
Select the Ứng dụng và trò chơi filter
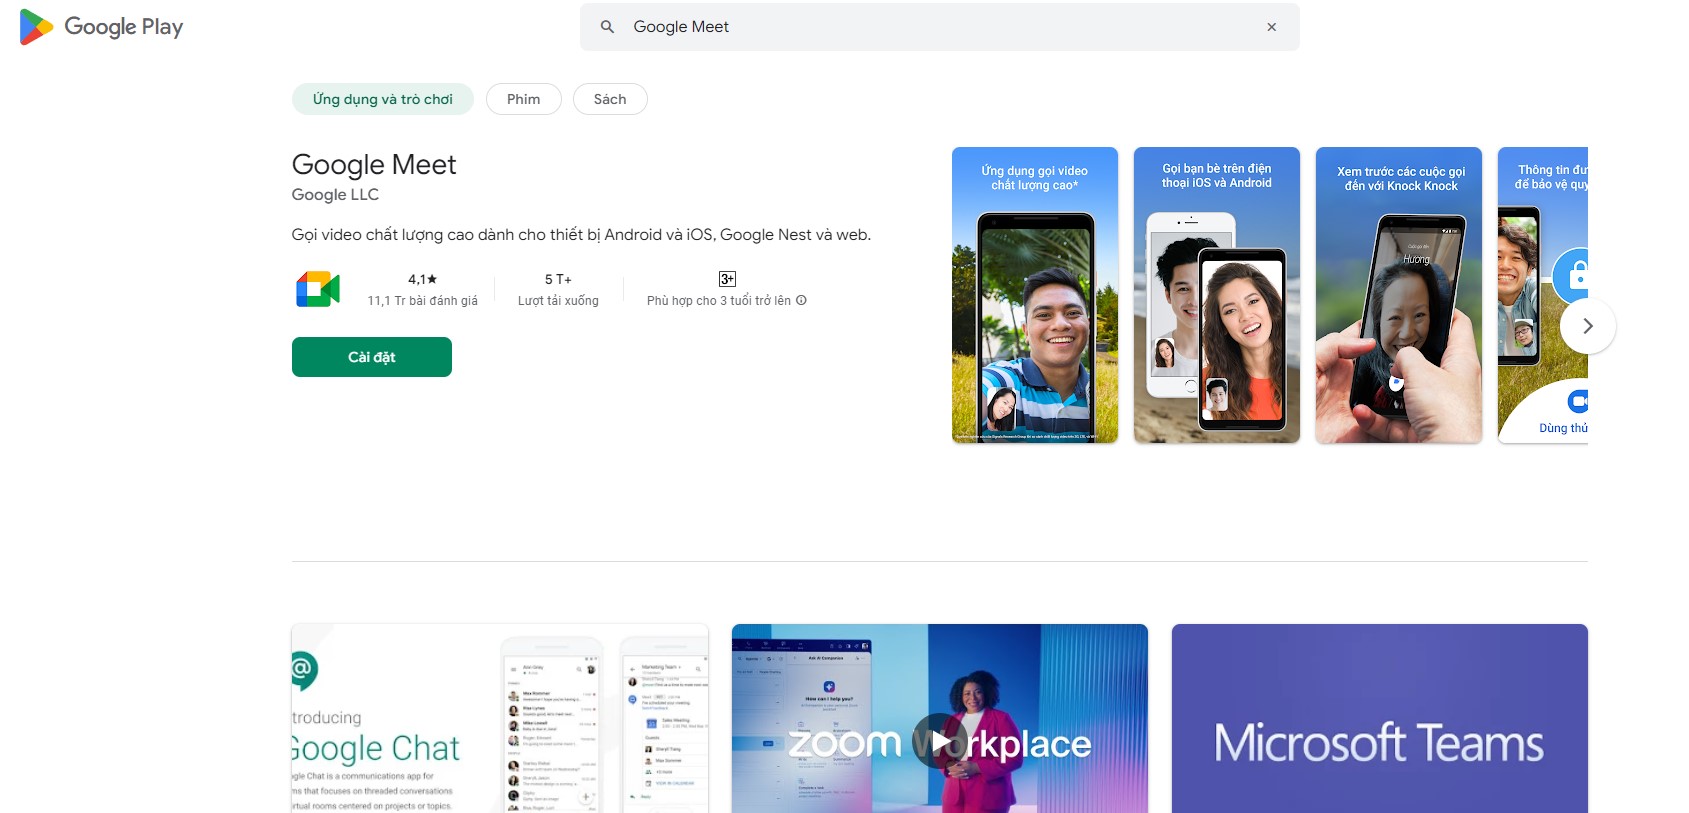(x=382, y=99)
